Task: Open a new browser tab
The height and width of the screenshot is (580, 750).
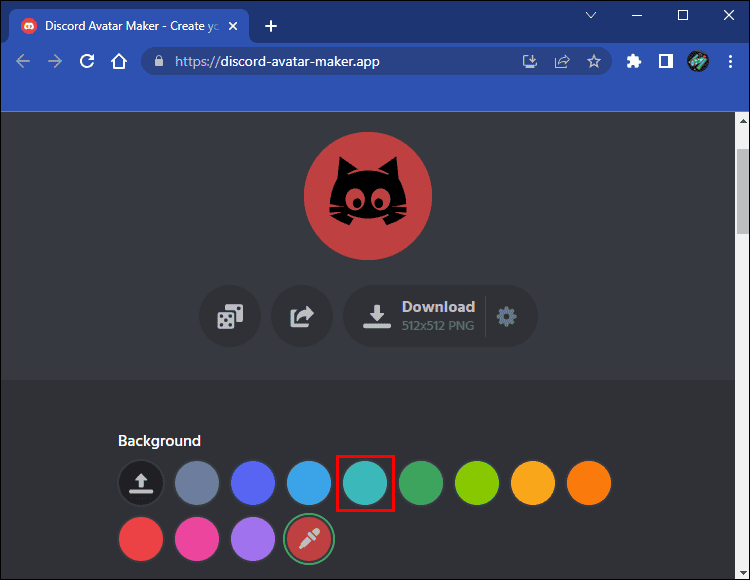Action: coord(271,26)
